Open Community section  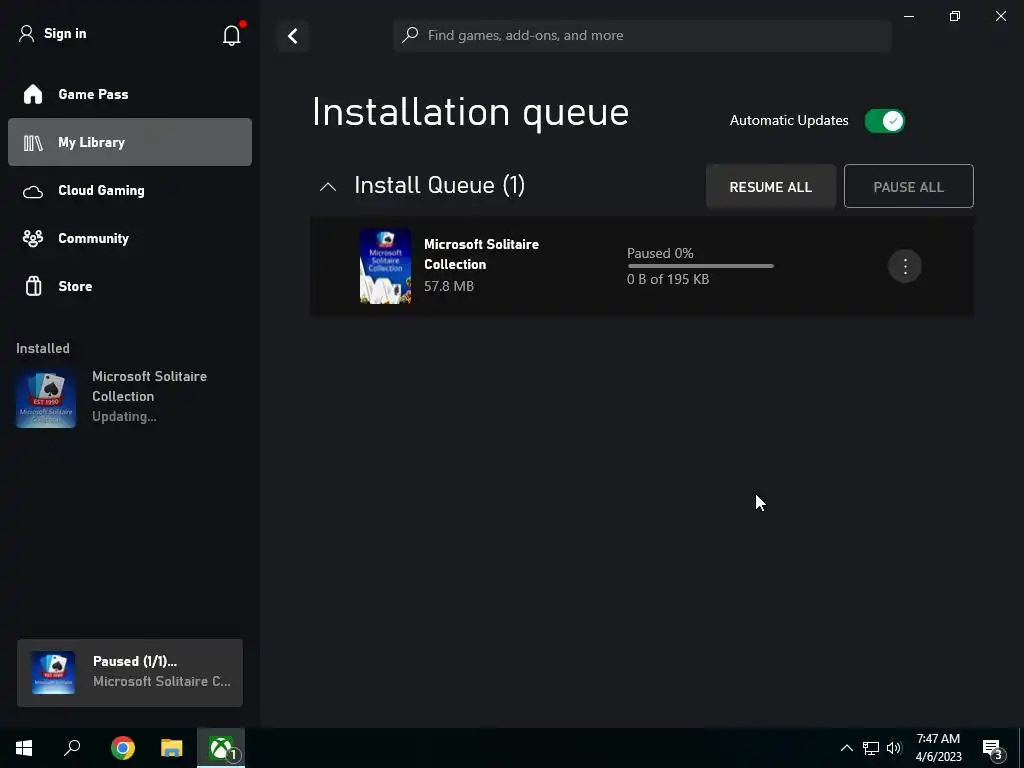(130, 238)
